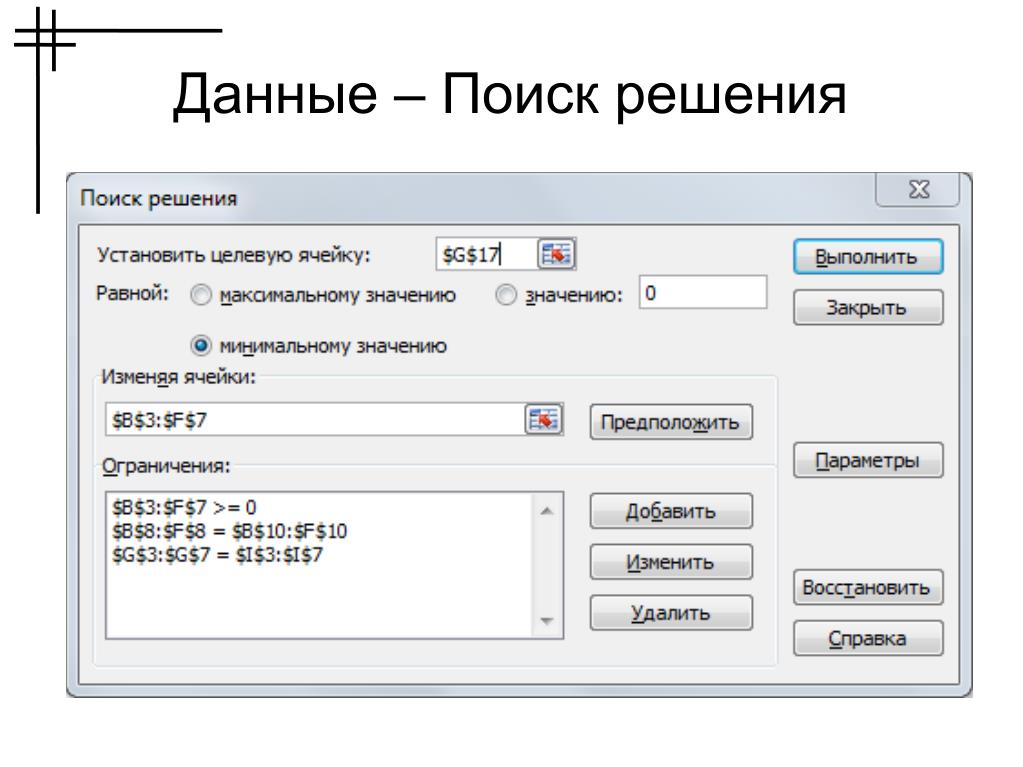
Task: Click Добавить to add a constraint
Action: click(670, 512)
